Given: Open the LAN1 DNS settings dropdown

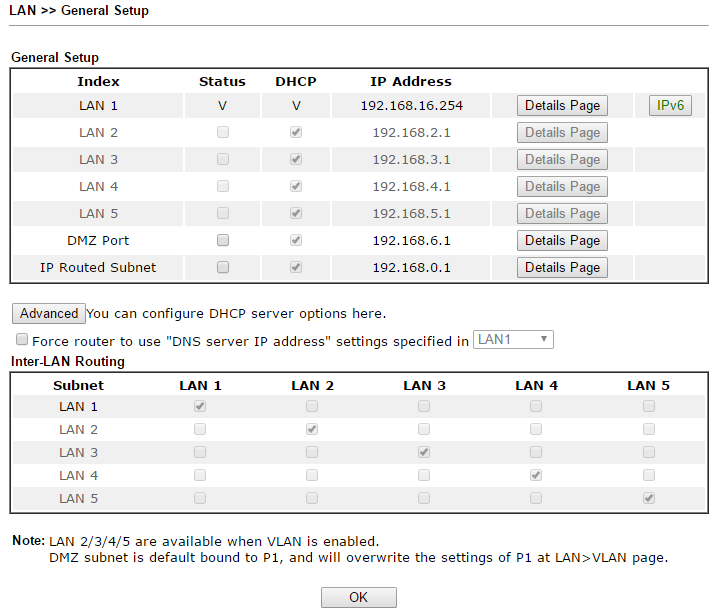Looking at the screenshot, I should pyautogui.click(x=513, y=339).
